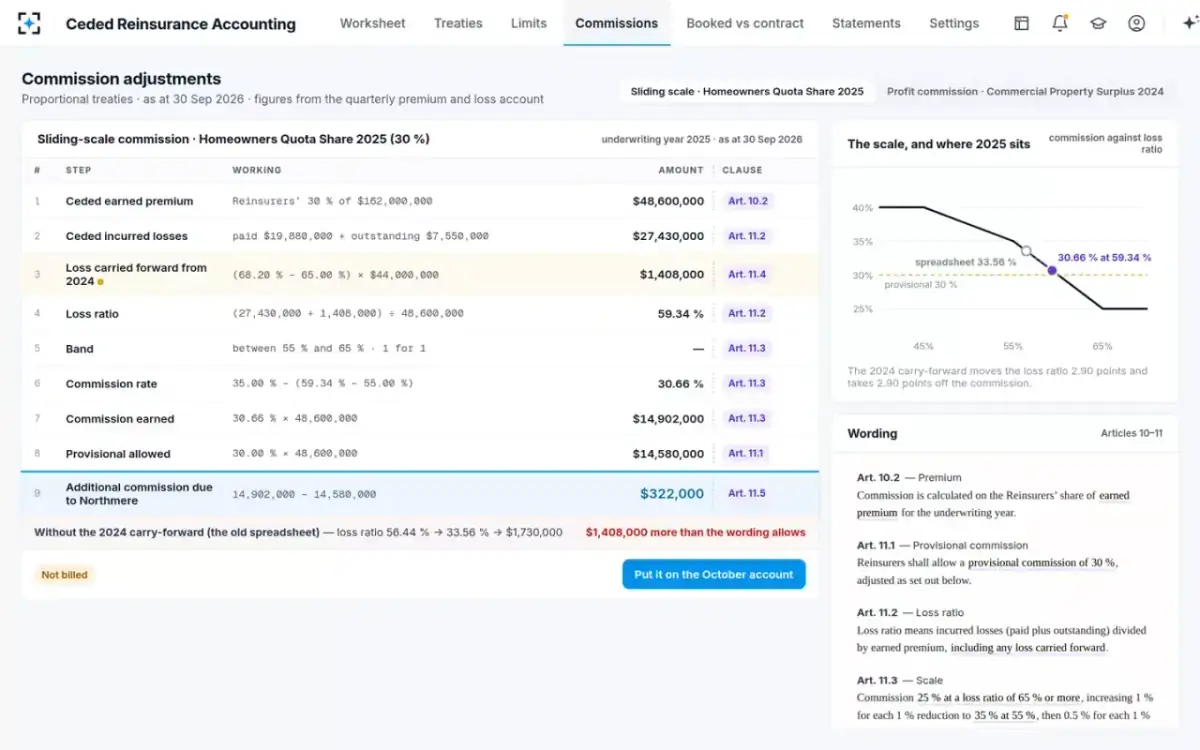Image resolution: width=1200 pixels, height=750 pixels.
Task: Click the red '$1,408,000 more than the wording allows' text
Action: [695, 532]
